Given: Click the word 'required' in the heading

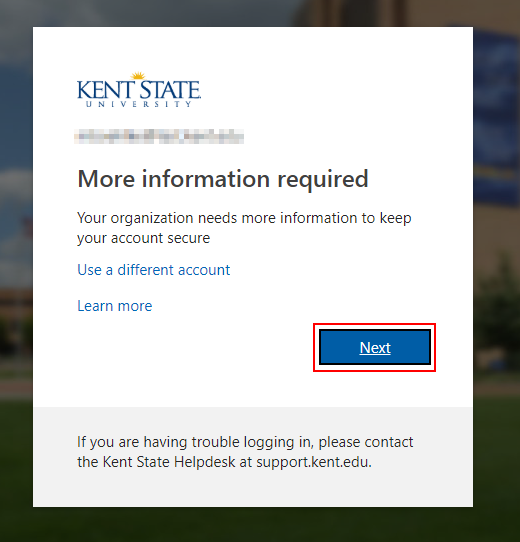Looking at the screenshot, I should point(323,180).
